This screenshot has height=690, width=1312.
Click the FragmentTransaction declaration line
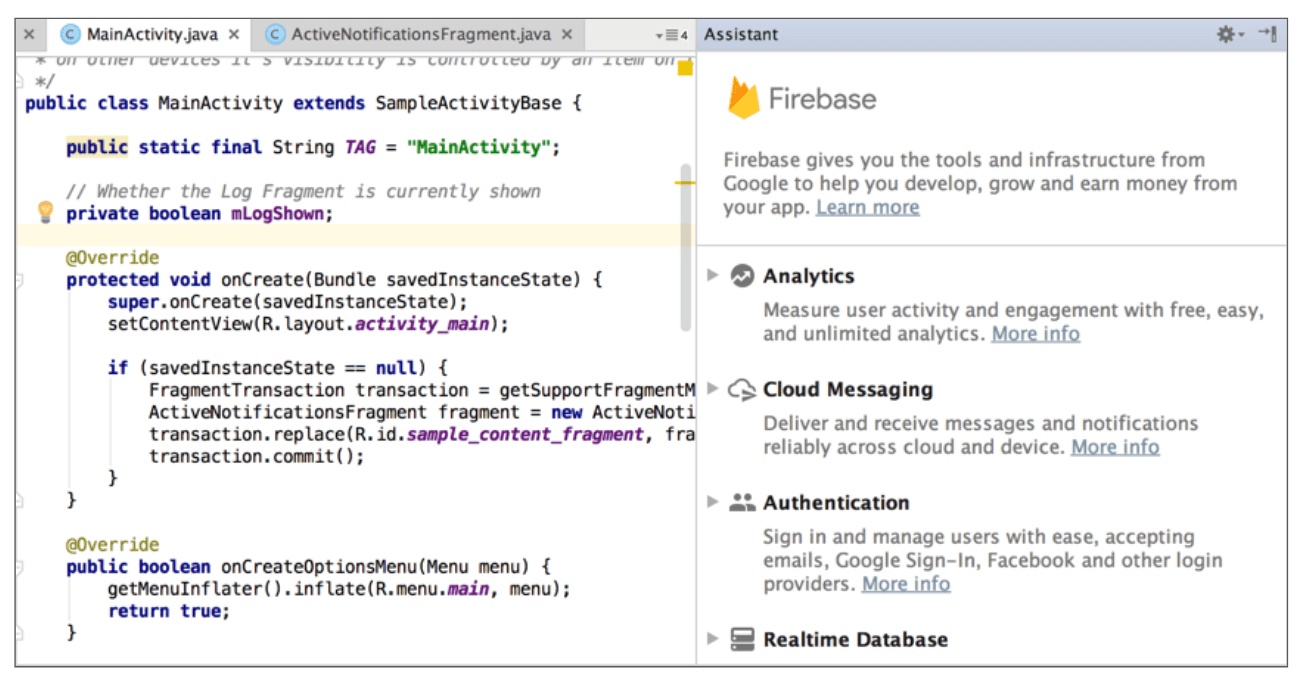tap(421, 390)
